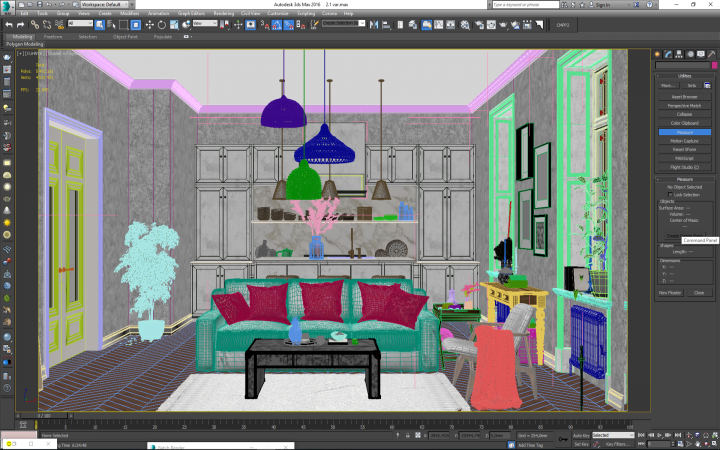Click the Redo arrow in main toolbar
The image size is (720, 450).
pyautogui.click(x=20, y=25)
